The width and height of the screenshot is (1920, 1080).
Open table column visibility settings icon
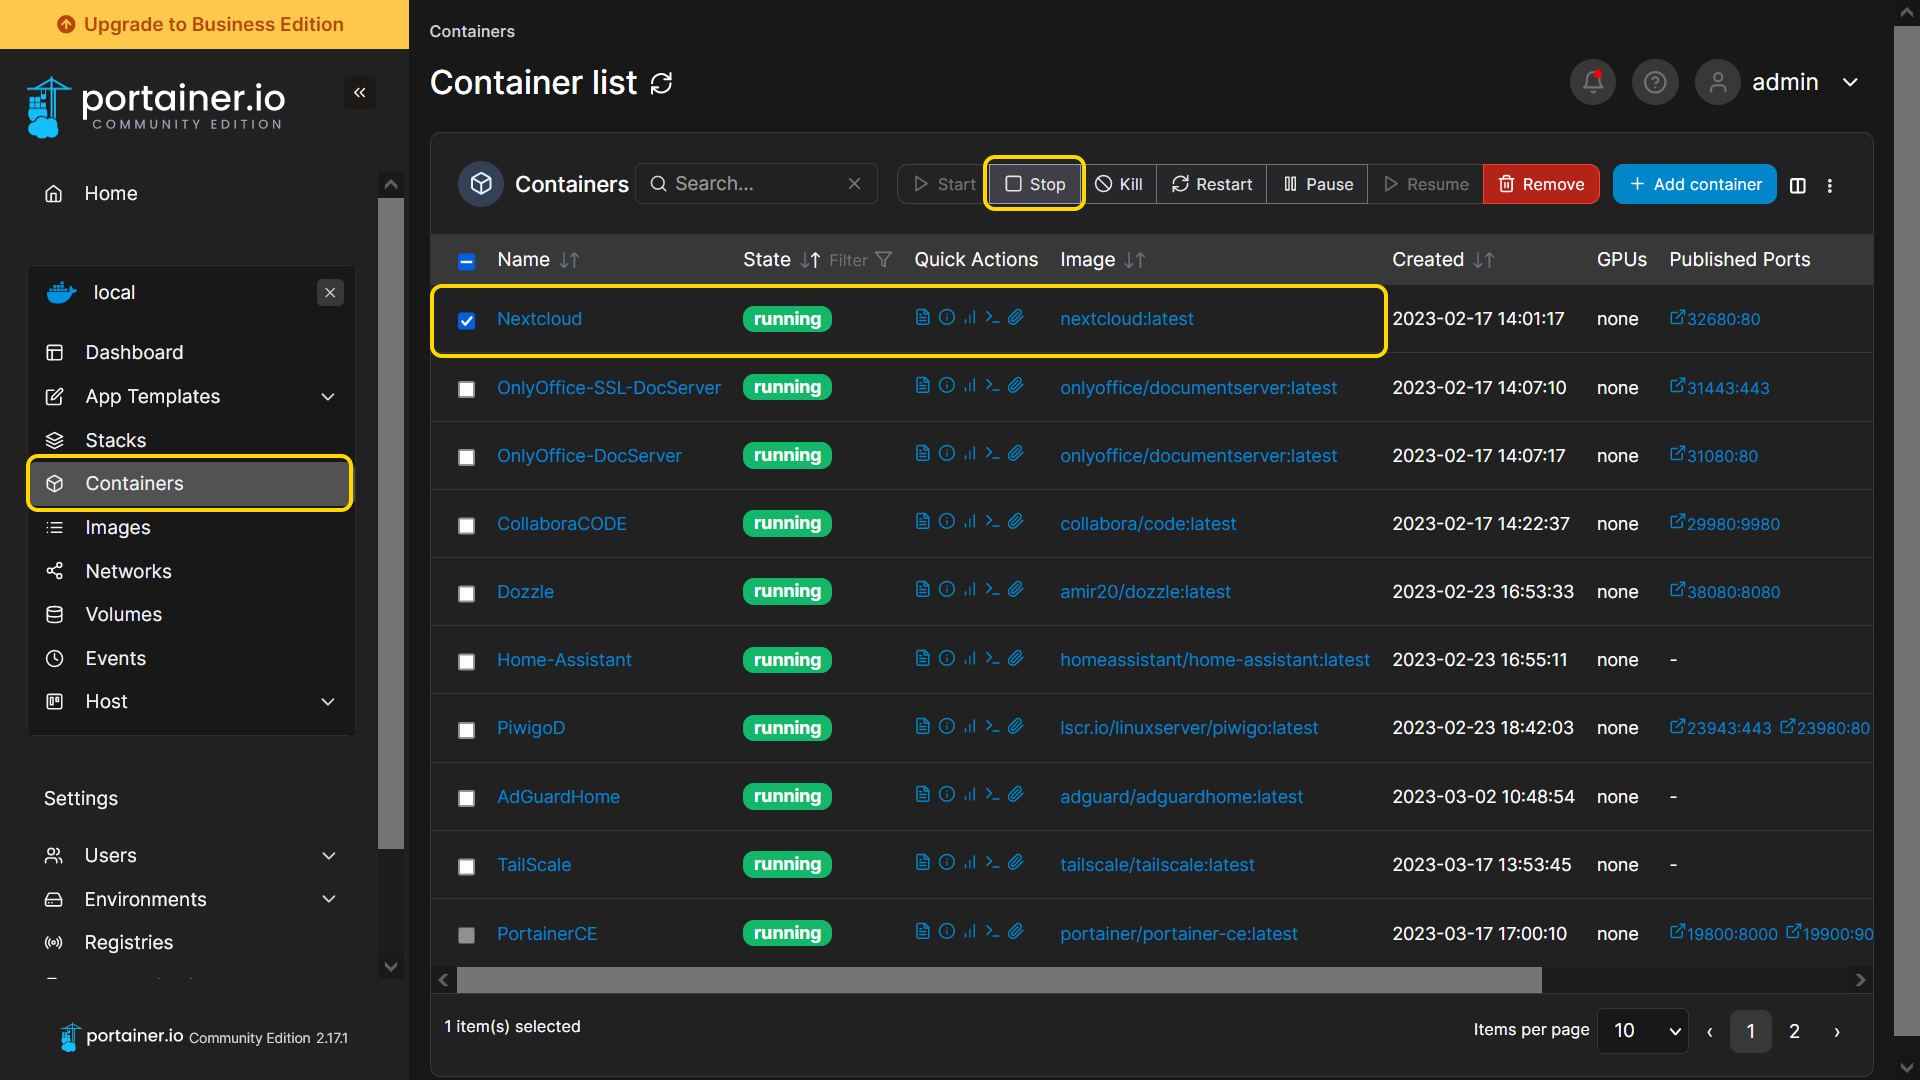[x=1797, y=185]
